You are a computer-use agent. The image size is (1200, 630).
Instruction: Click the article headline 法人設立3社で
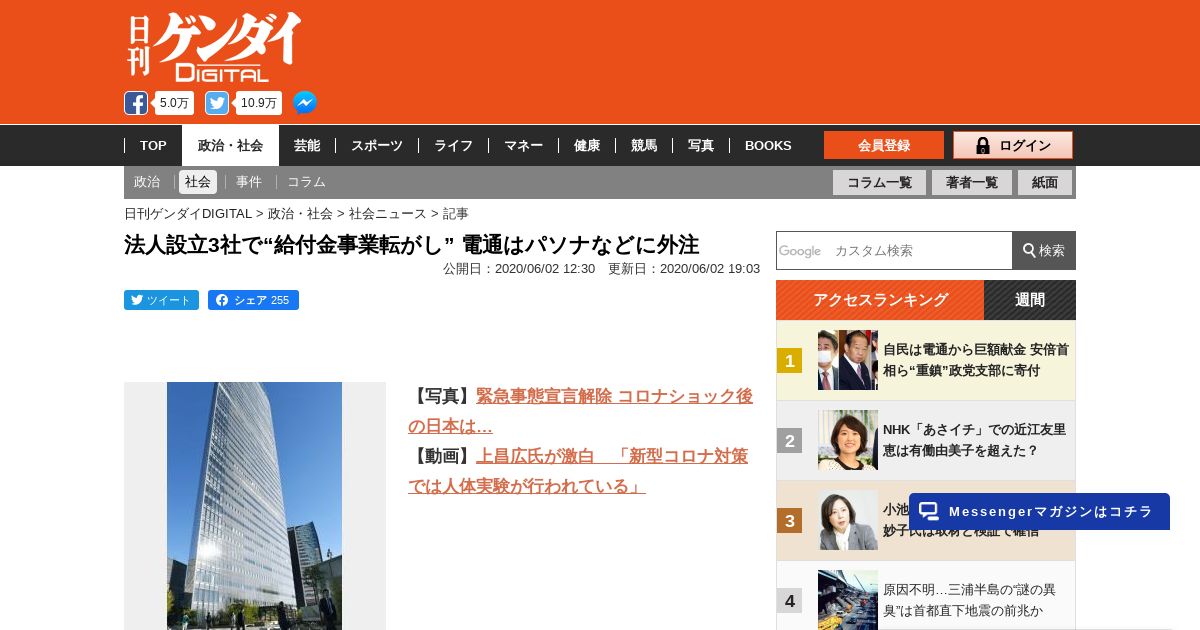(x=411, y=245)
